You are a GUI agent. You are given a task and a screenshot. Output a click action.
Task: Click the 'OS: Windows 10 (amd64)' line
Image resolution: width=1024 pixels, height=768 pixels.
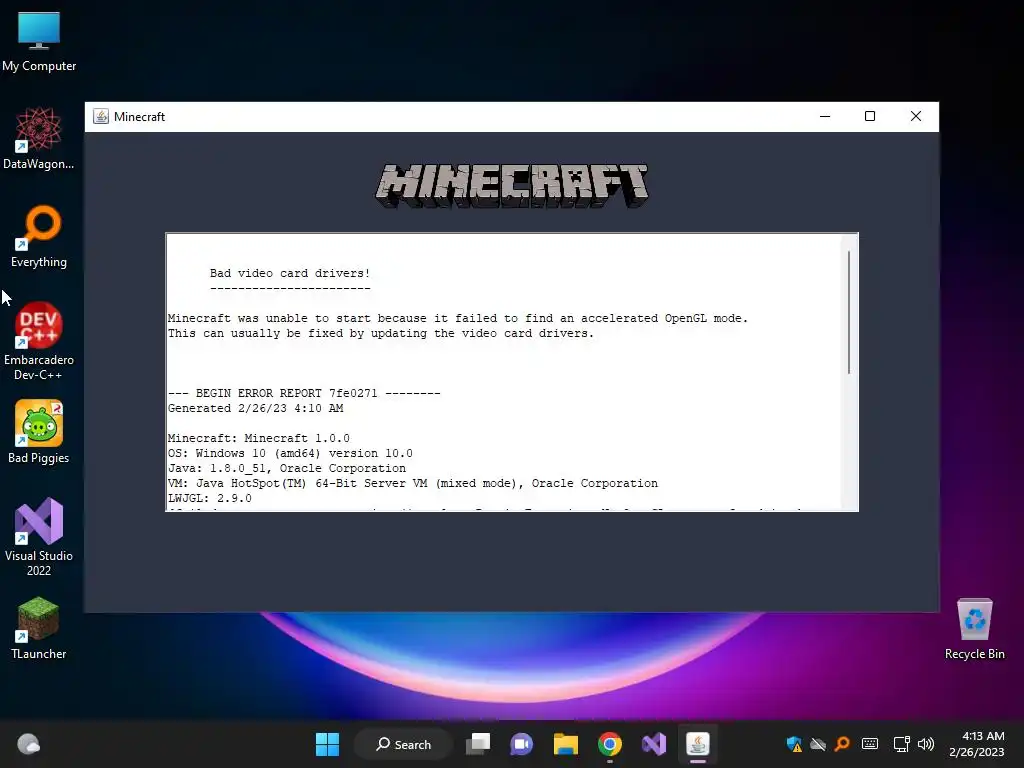click(290, 453)
